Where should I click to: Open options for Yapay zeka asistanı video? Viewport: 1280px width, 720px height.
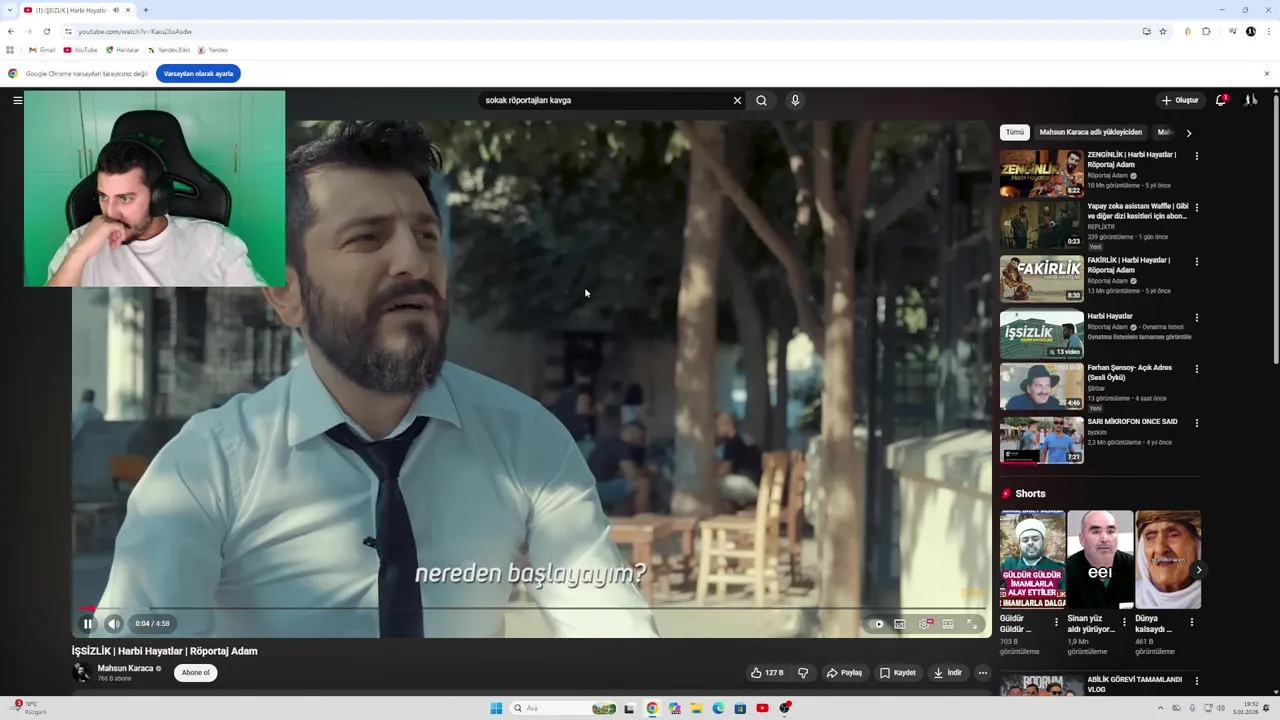pos(1196,208)
